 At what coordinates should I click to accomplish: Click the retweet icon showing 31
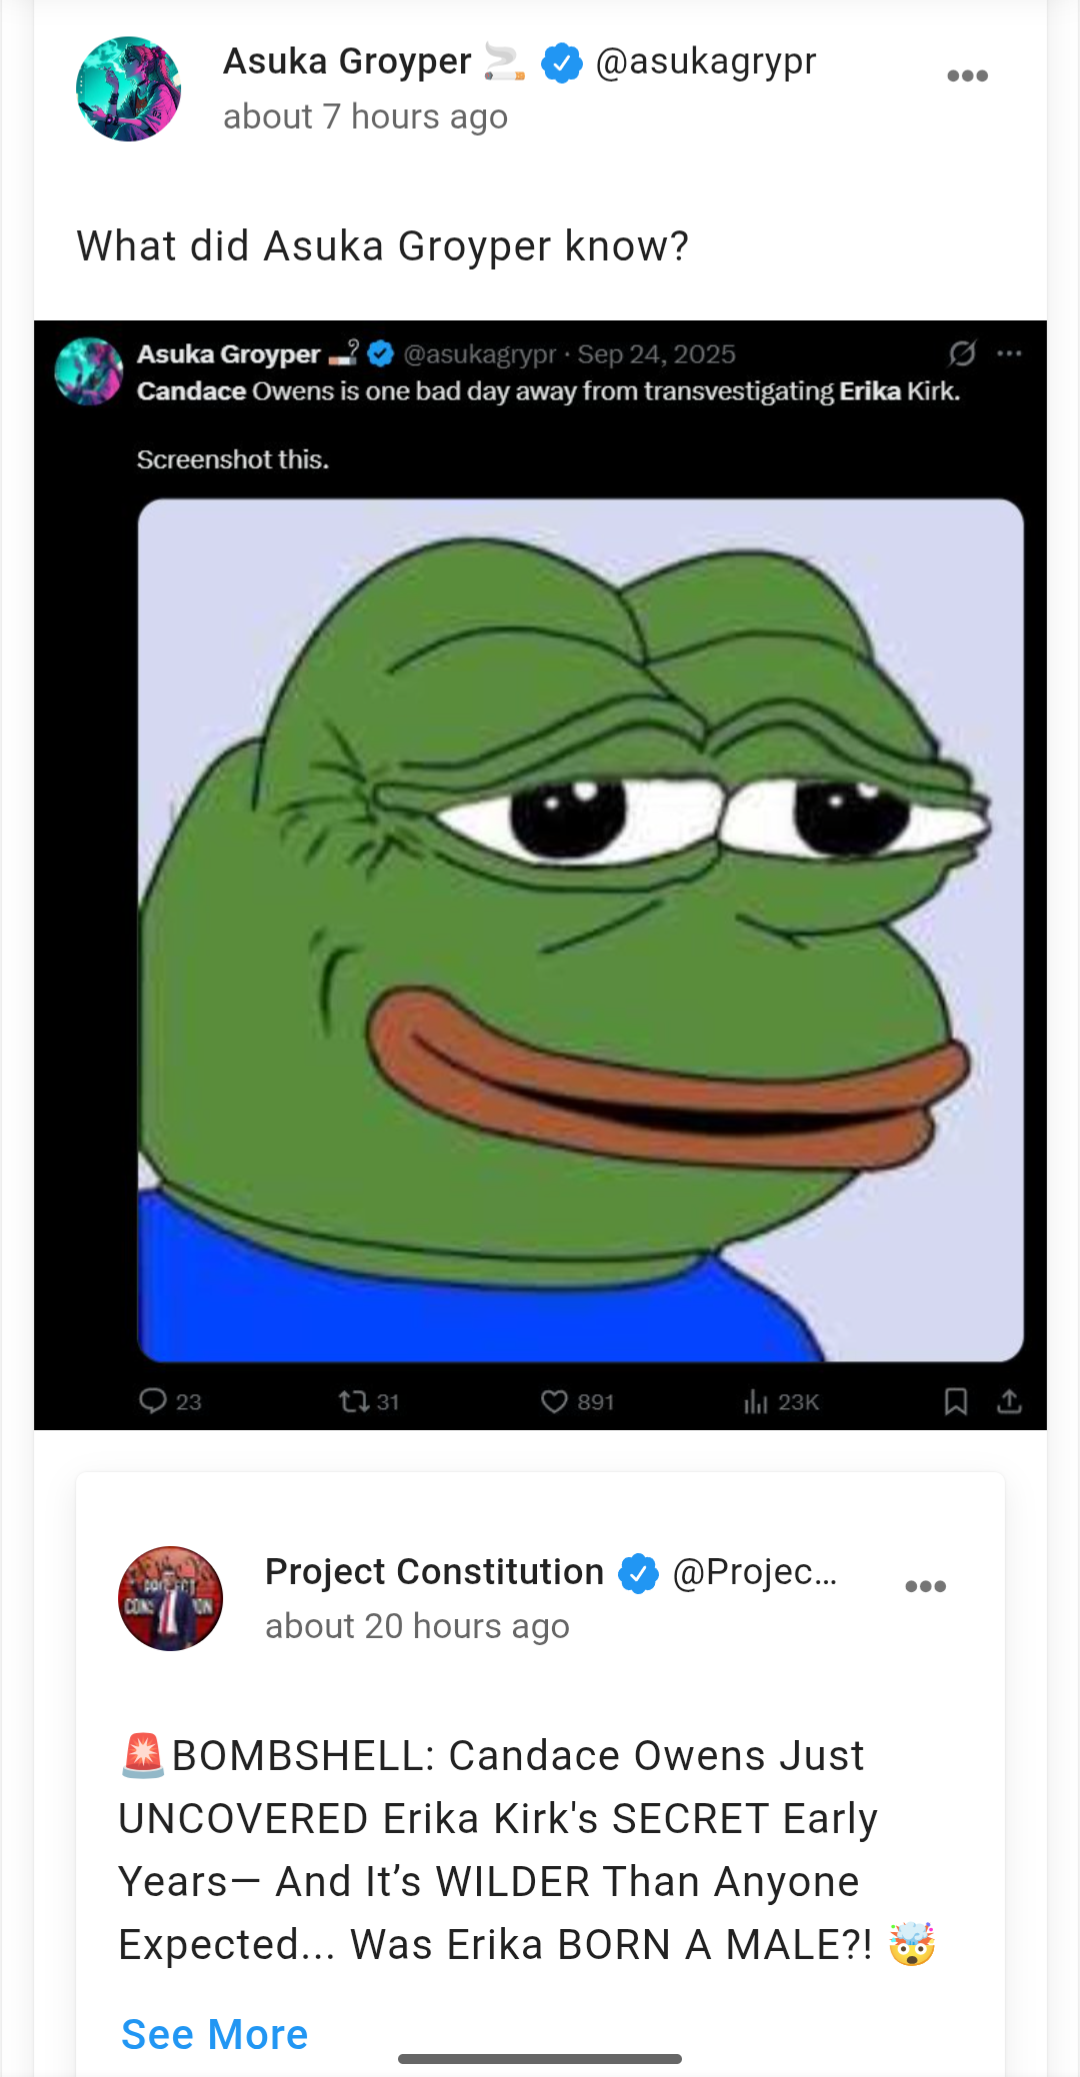354,1402
